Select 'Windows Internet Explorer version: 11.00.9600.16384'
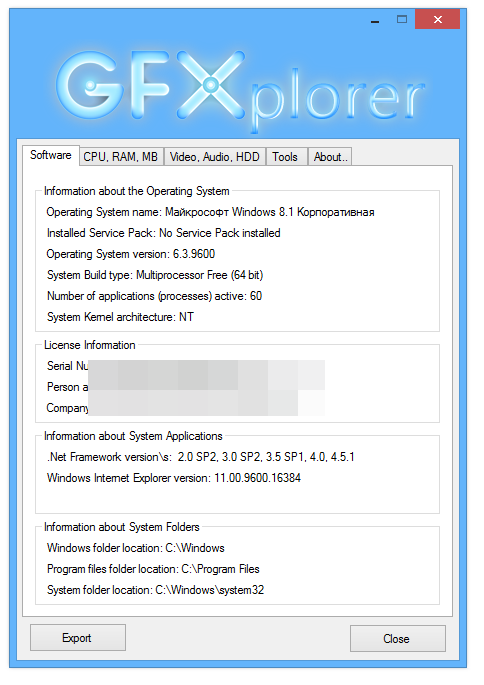The image size is (484, 685). click(174, 478)
